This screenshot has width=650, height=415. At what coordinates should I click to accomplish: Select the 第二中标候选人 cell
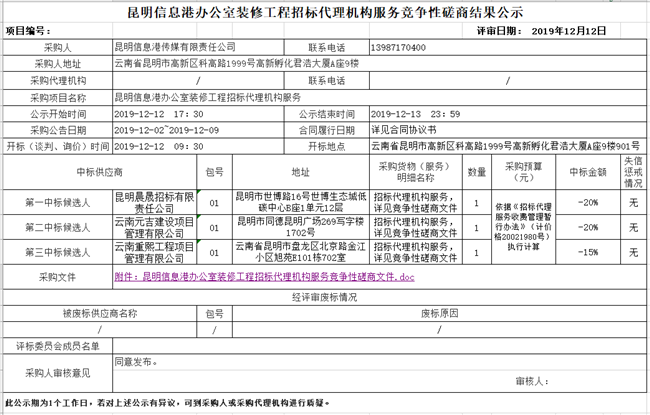point(58,228)
